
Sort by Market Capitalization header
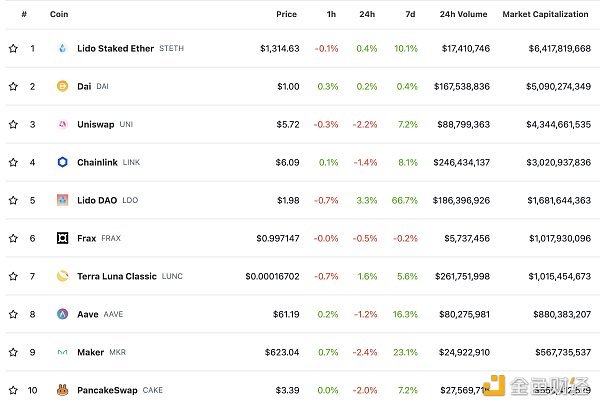coord(546,14)
